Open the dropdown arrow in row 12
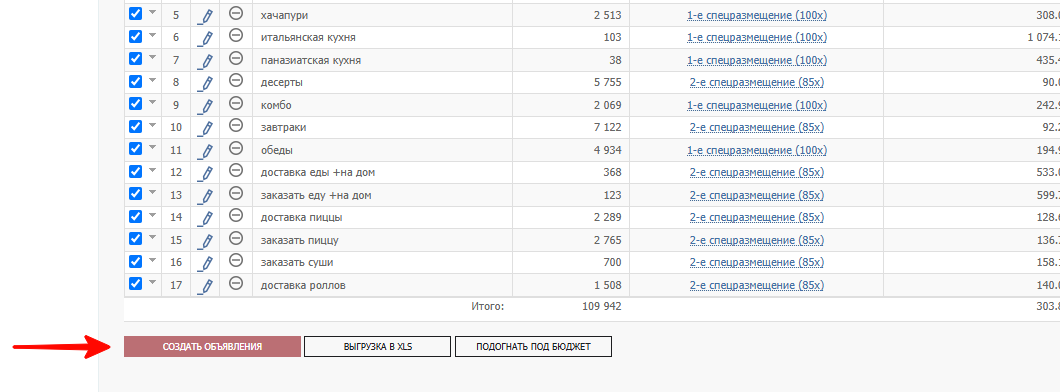Viewport: 1060px width, 392px height. [x=152, y=170]
